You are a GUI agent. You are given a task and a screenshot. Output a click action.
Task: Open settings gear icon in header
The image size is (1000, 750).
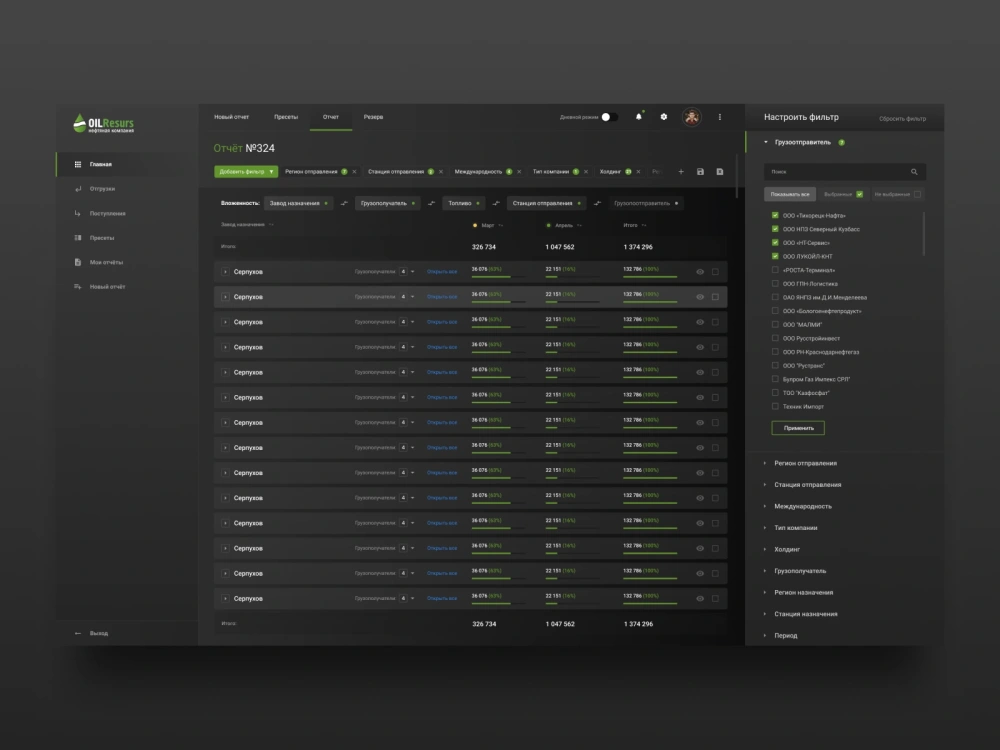click(664, 117)
